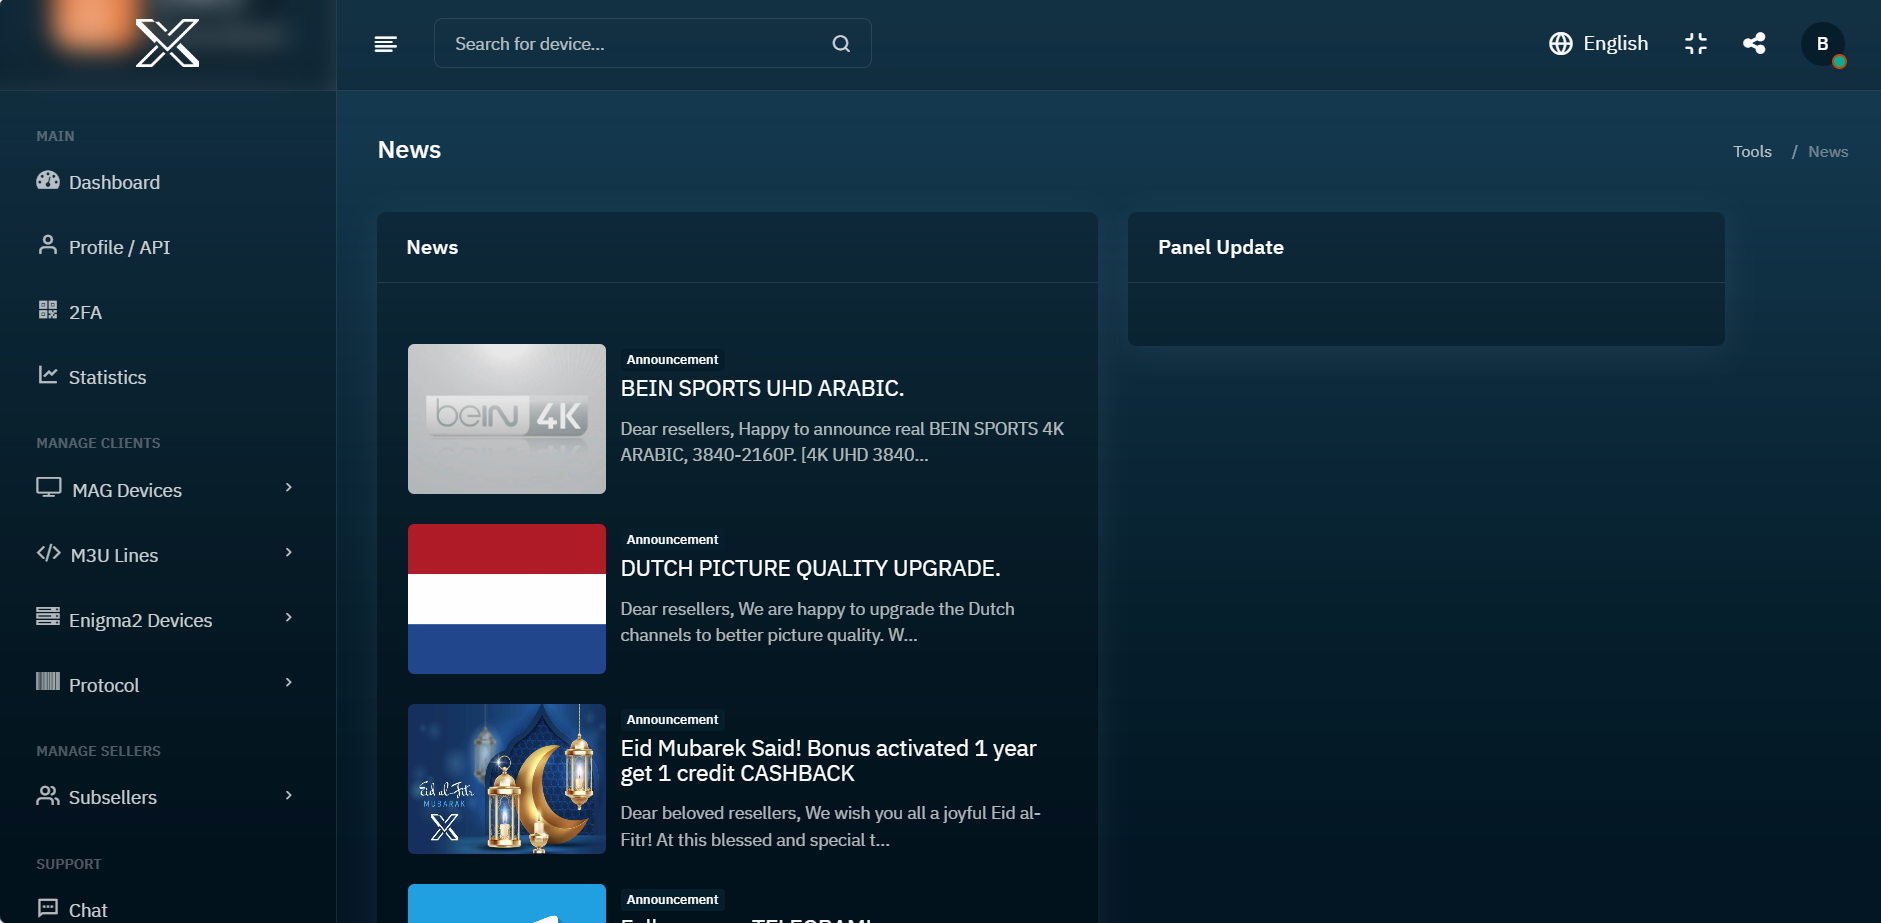Screen dimensions: 1881x923
Task: Open the 2FA settings menu item
Action: [x=85, y=312]
